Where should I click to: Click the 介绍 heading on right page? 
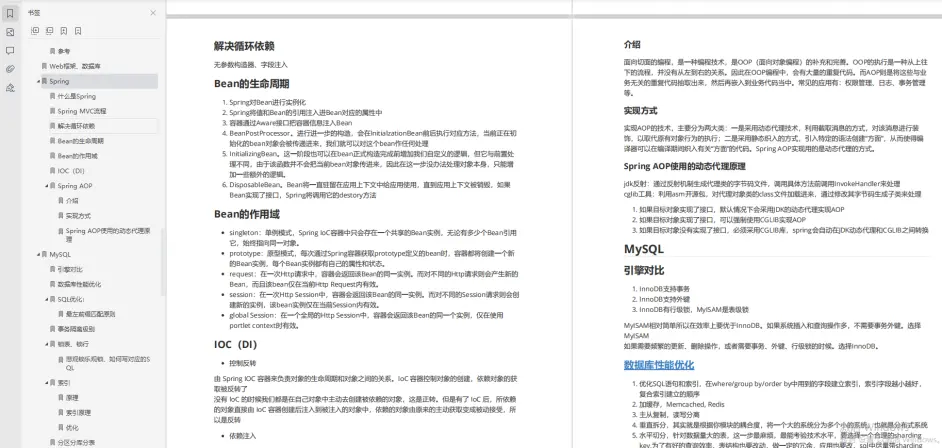click(632, 44)
